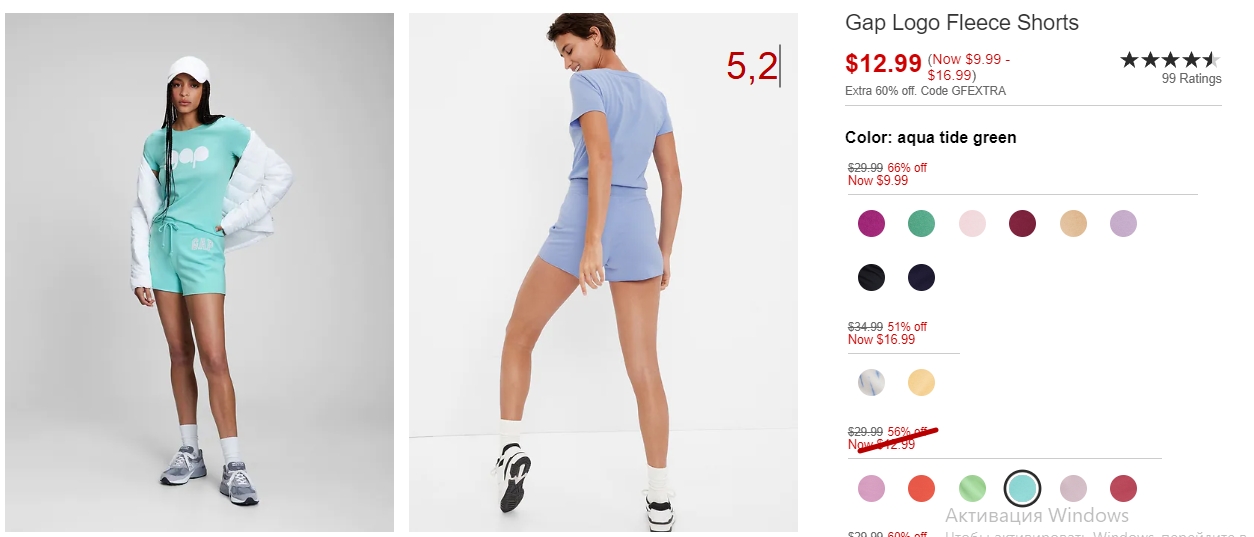Select the pale yellow color swatch
The image size is (1254, 537).
coord(921,383)
